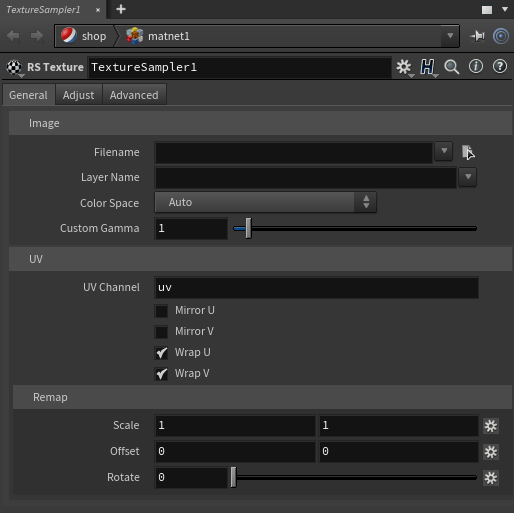
Task: Switch to the Adjust tab
Action: (x=79, y=95)
